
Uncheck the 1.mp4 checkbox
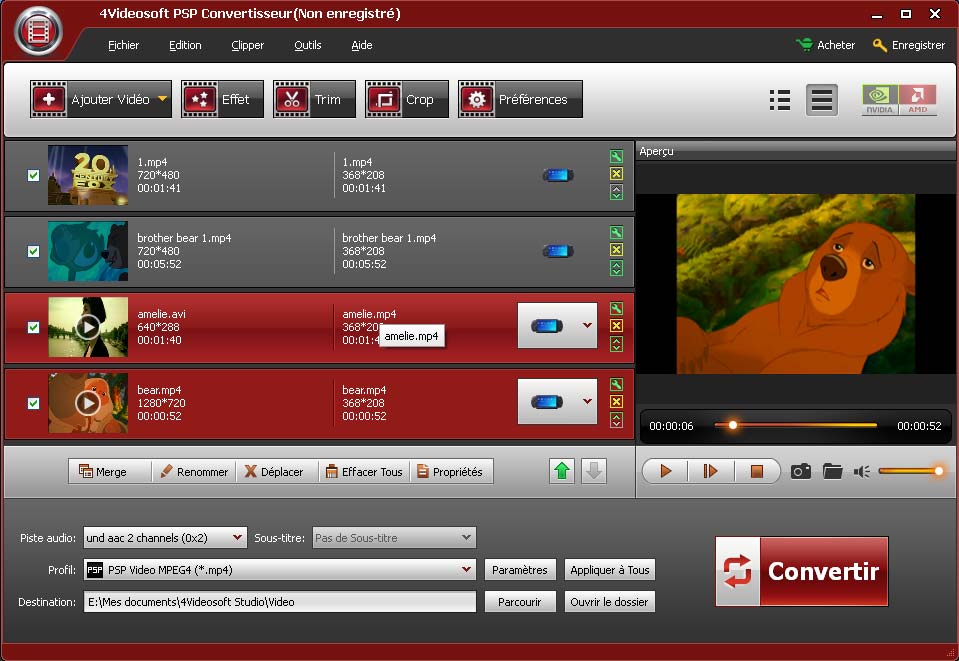click(33, 175)
